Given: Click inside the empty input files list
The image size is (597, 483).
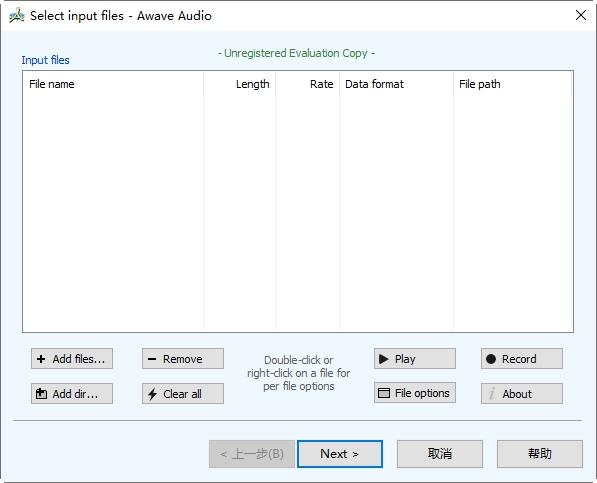Looking at the screenshot, I should tap(298, 213).
